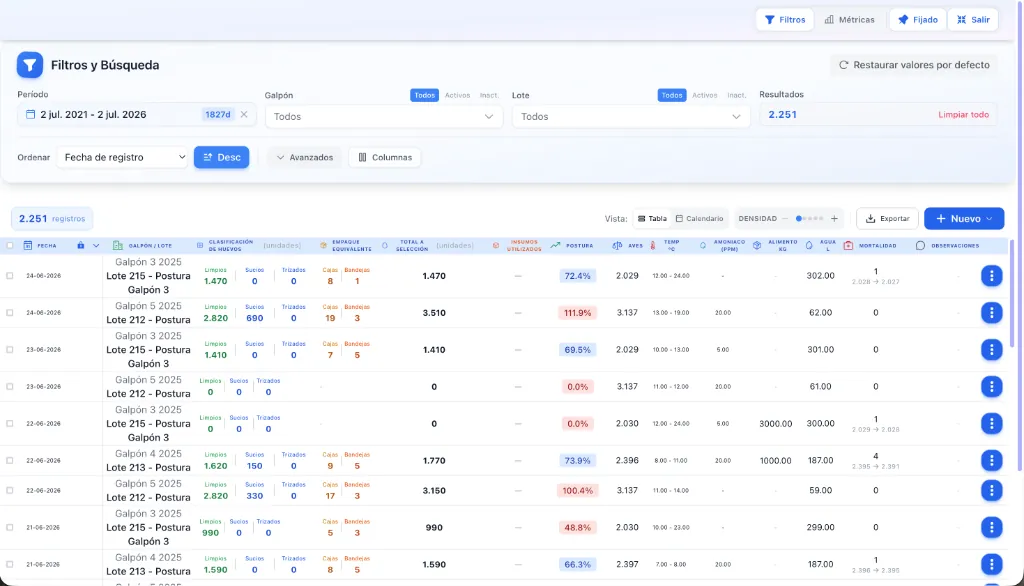Open the Galpón Todos dropdown
The height and width of the screenshot is (586, 1024).
click(x=383, y=116)
